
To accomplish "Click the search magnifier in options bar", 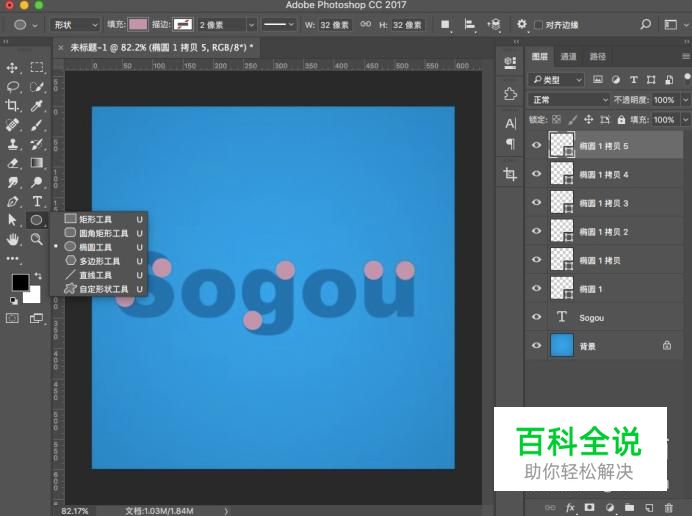I will coord(646,24).
